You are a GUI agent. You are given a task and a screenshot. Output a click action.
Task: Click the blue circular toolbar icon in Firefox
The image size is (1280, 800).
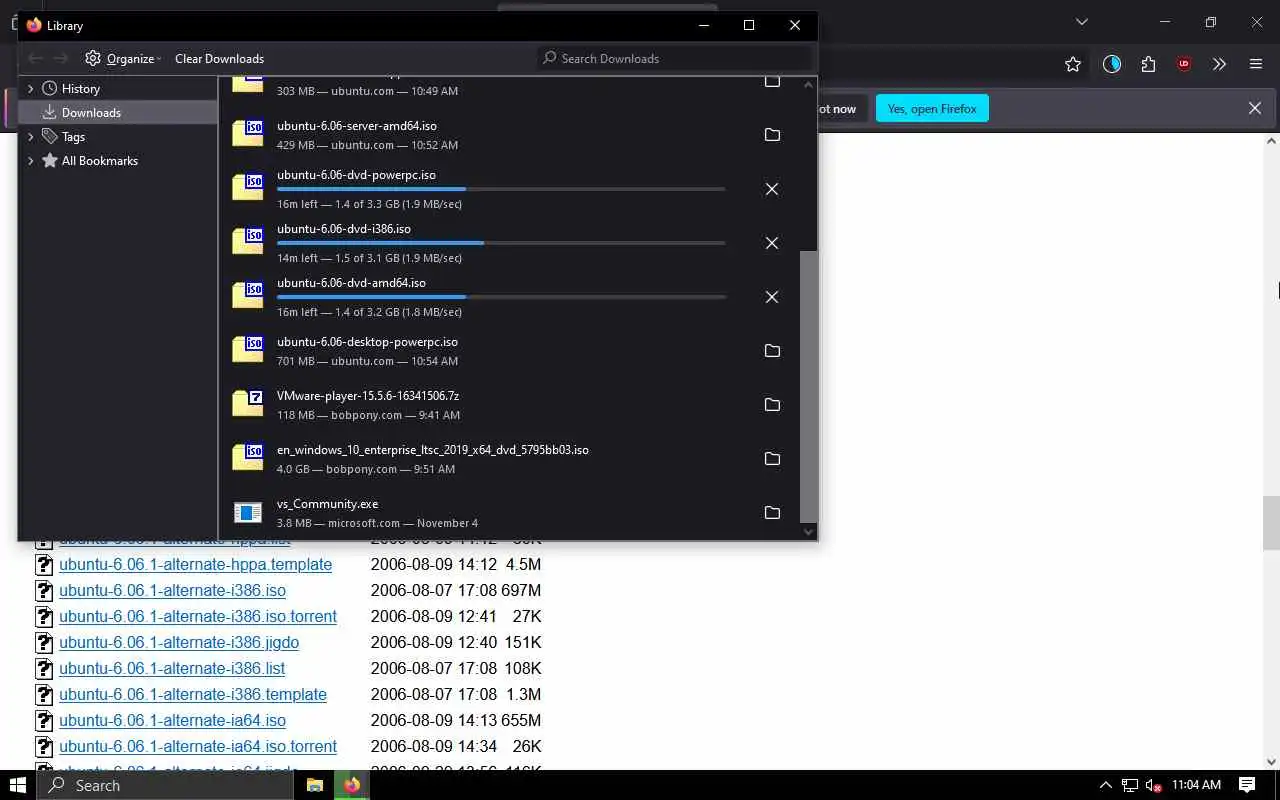coord(1112,64)
